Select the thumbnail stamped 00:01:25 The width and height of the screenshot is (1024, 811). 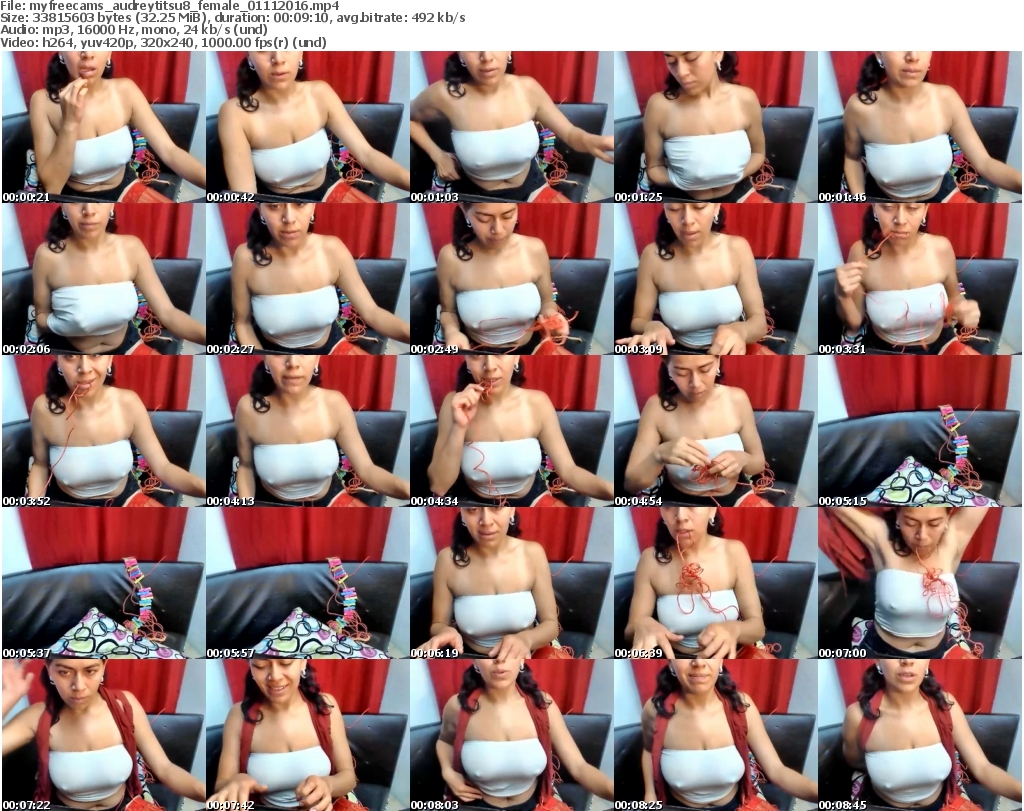716,127
